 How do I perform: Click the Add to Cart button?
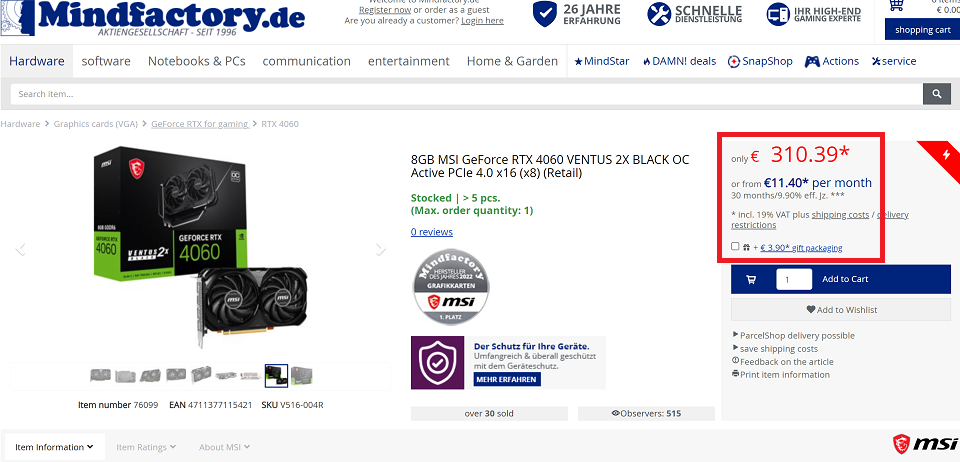pos(841,279)
